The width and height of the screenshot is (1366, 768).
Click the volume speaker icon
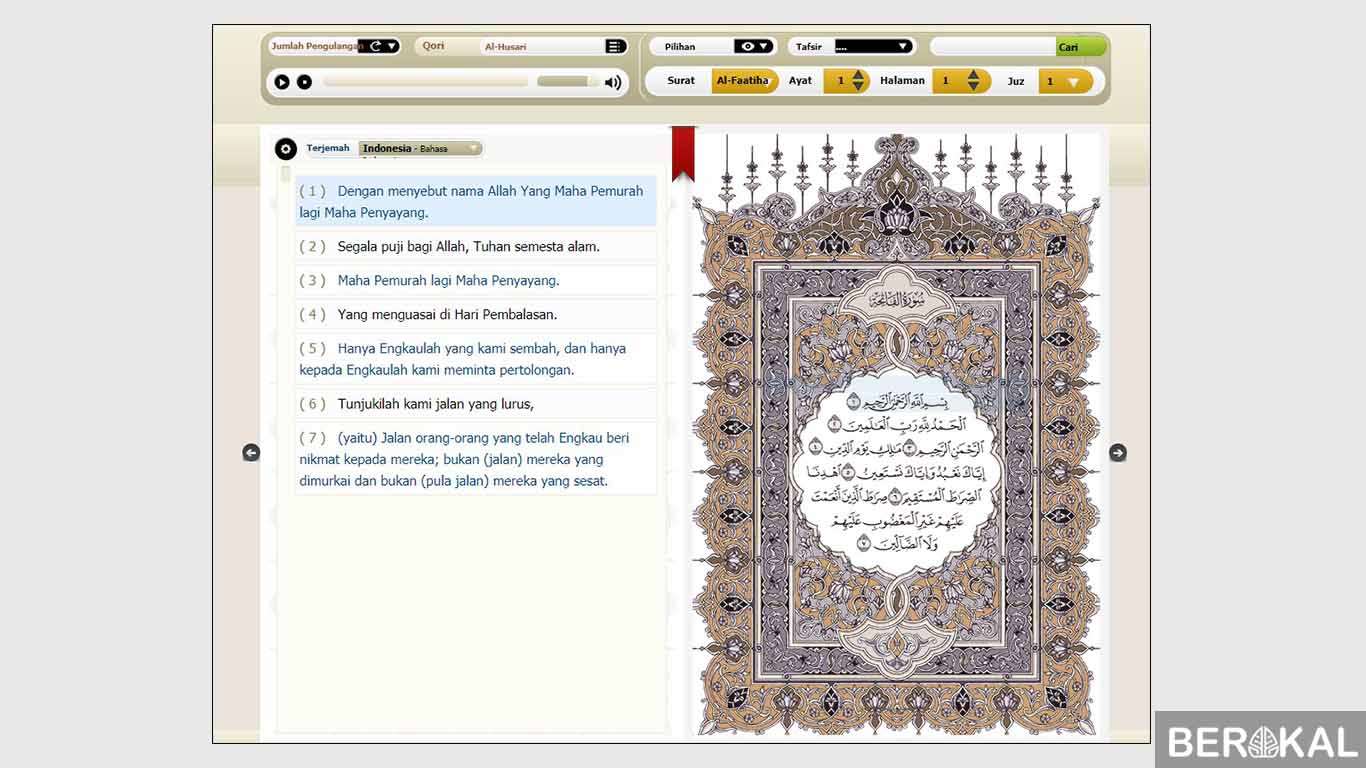coord(612,82)
